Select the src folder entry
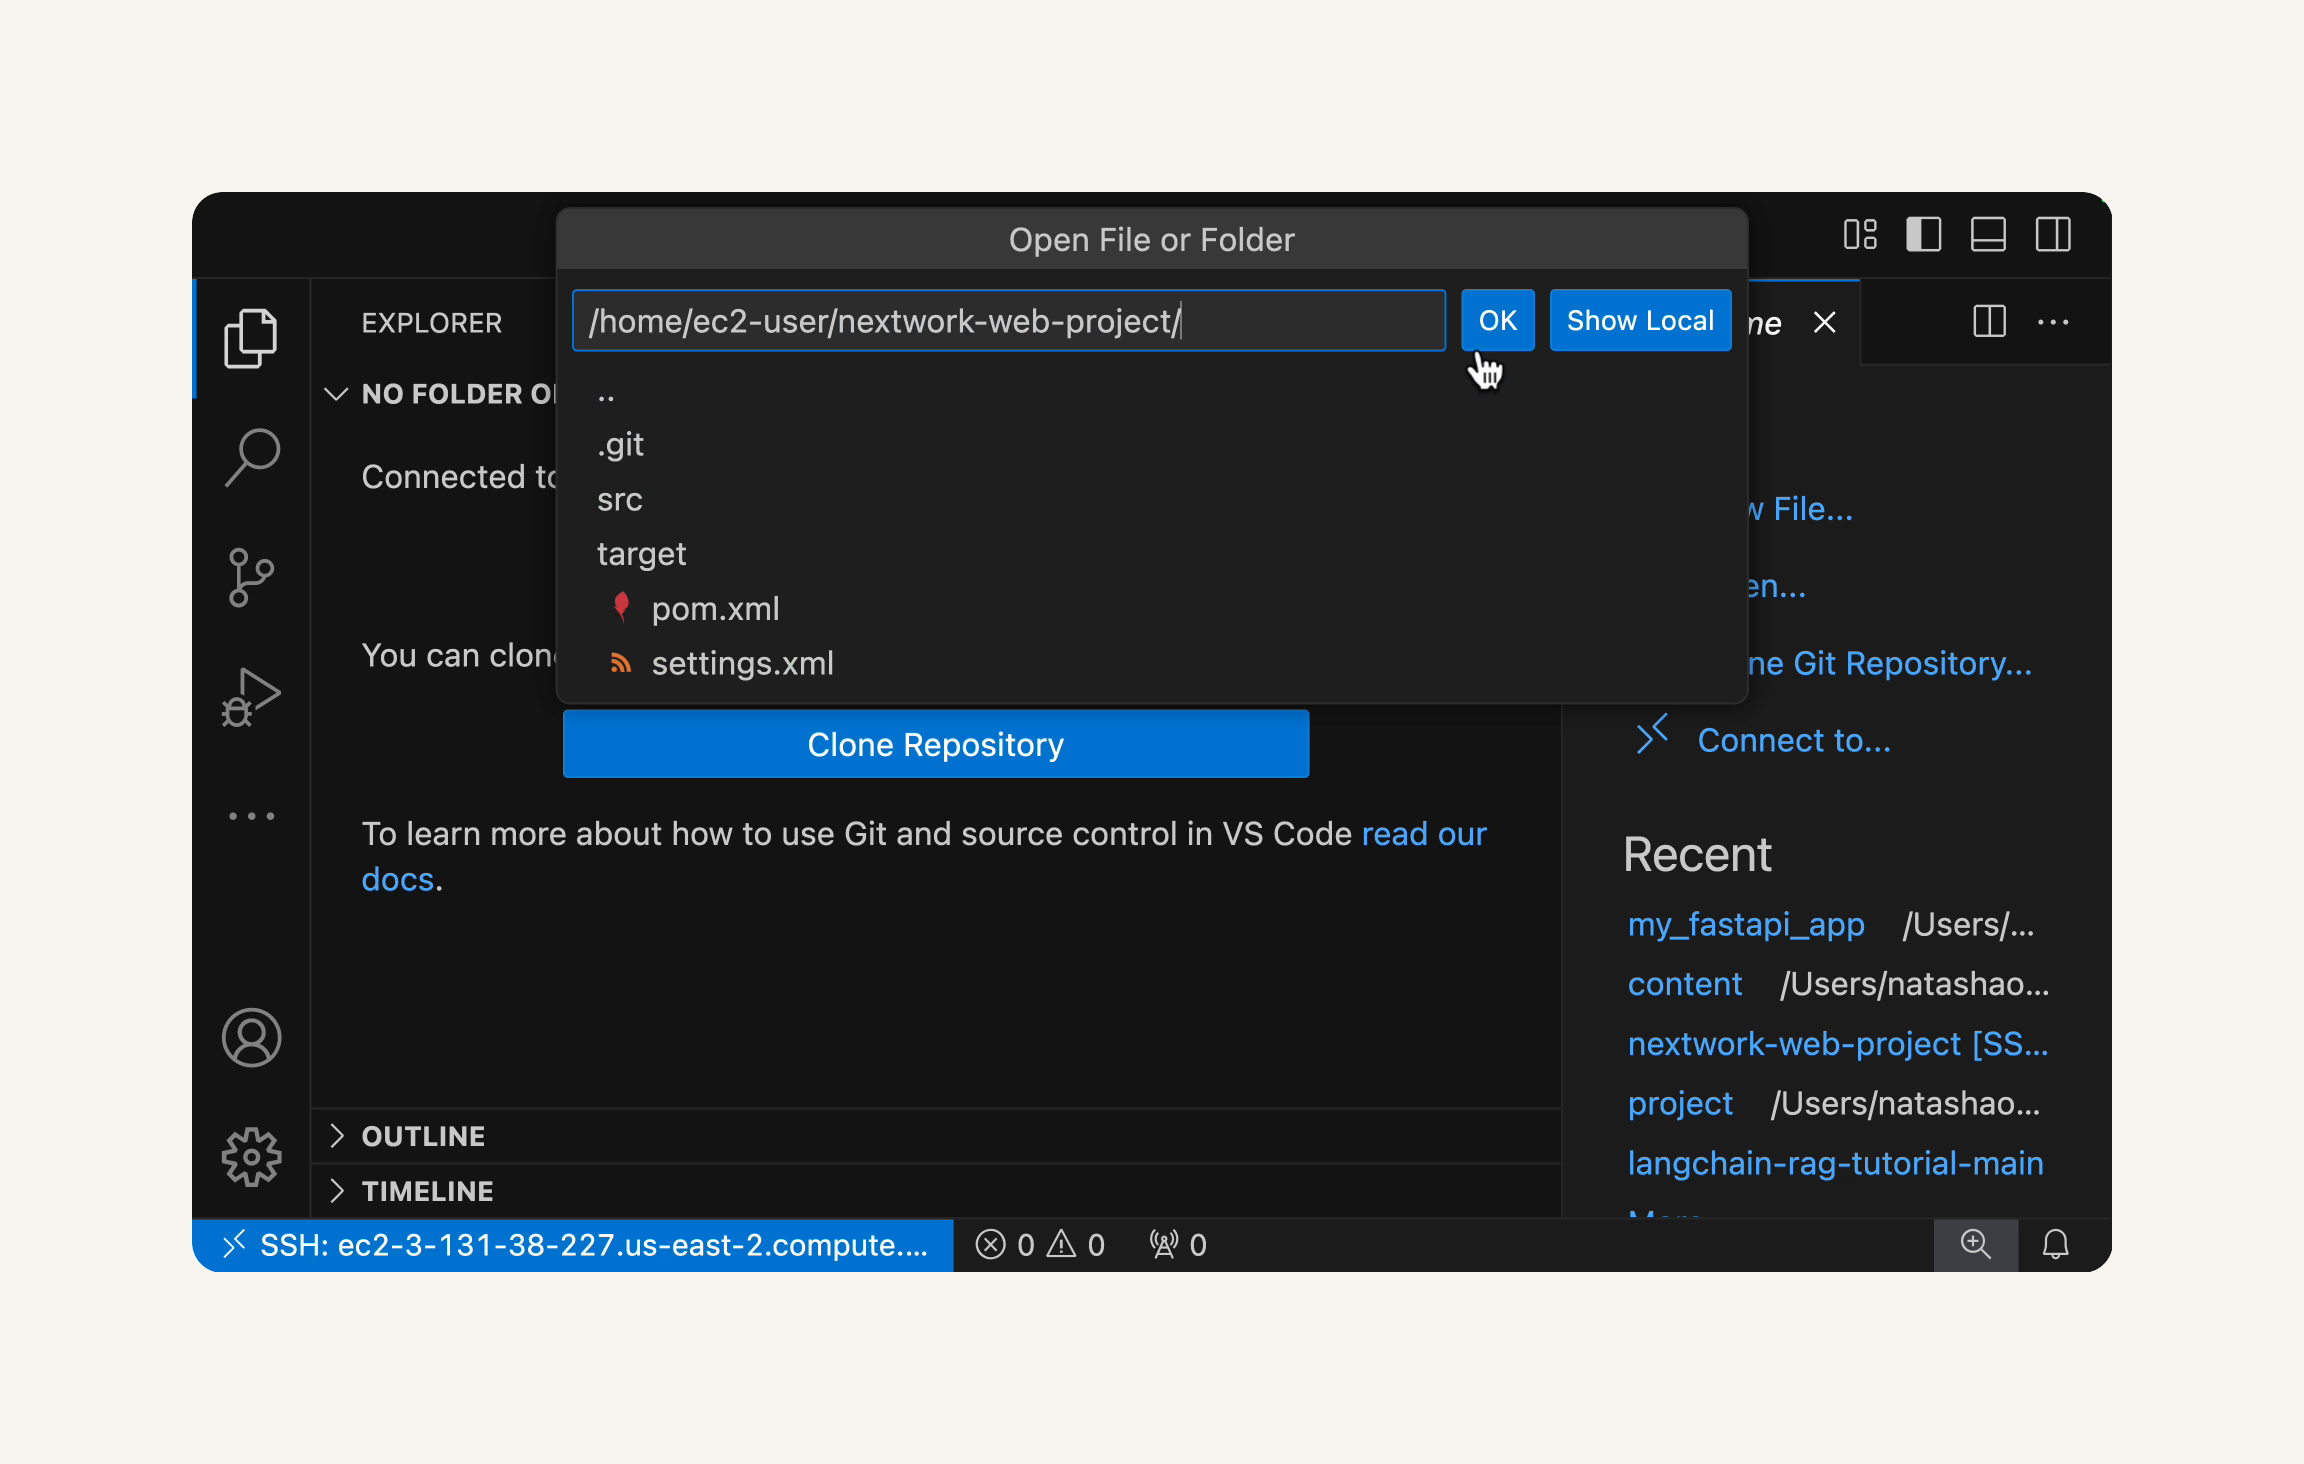2304x1464 pixels. (x=1152, y=499)
